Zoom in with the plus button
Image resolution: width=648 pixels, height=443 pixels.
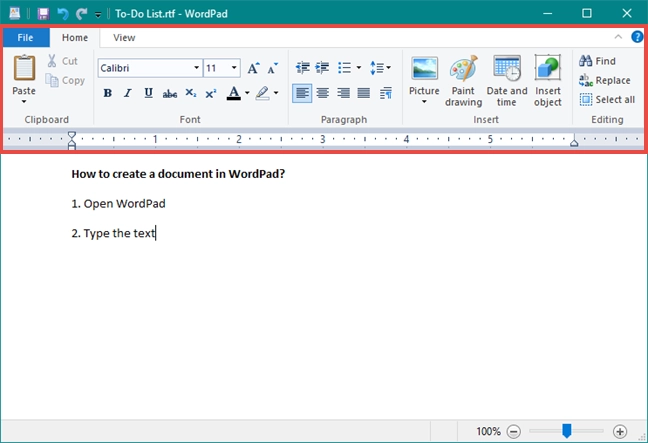(x=619, y=432)
